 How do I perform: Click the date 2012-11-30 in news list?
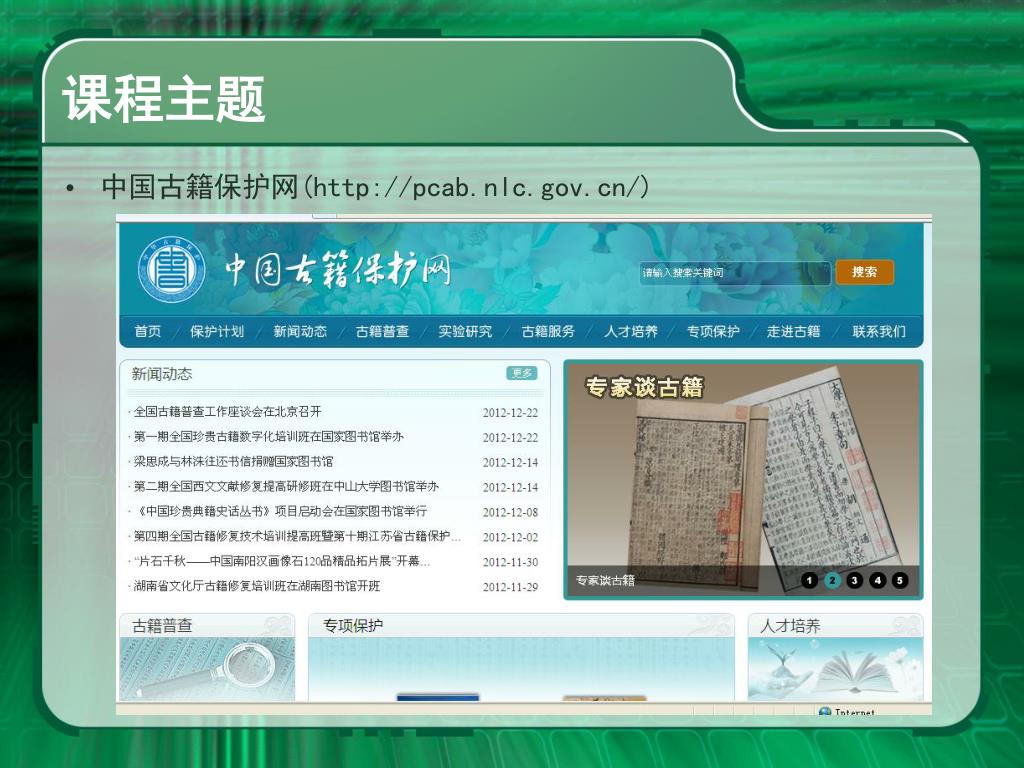tap(511, 562)
